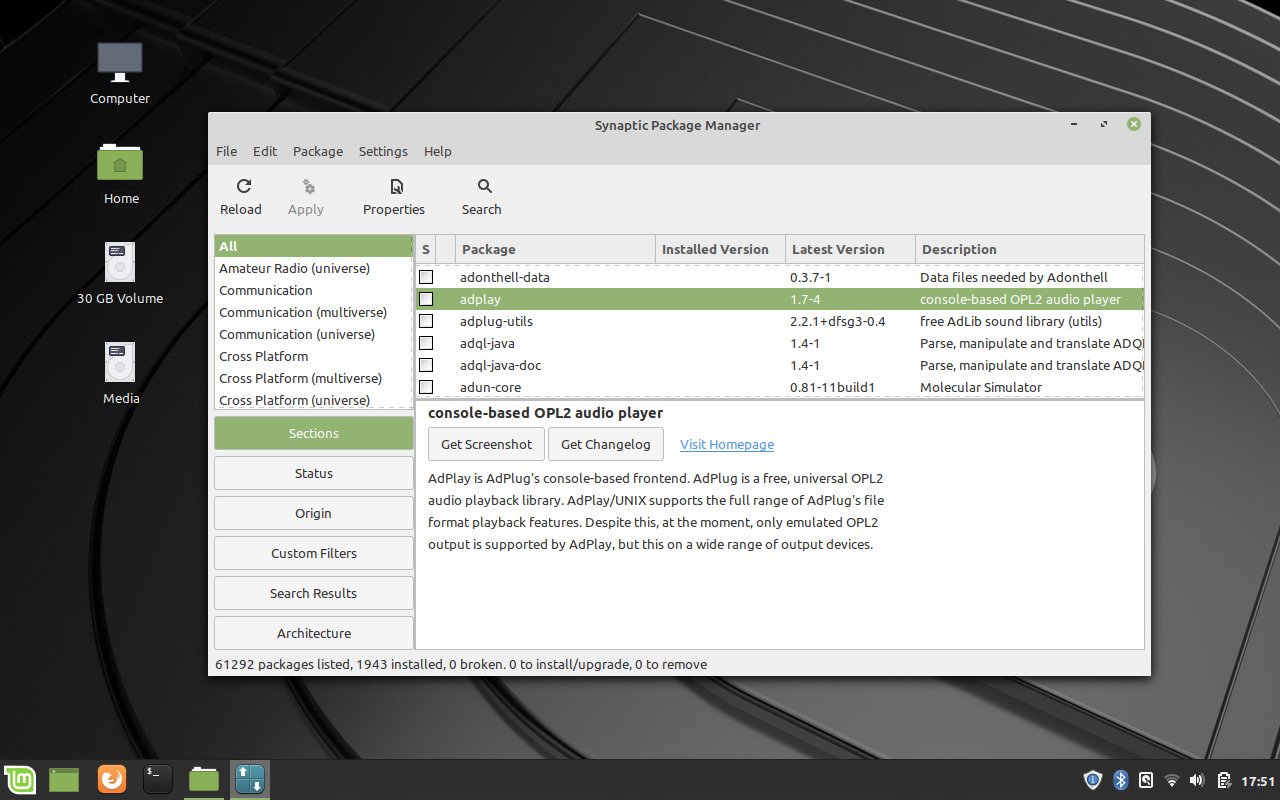Mark adonthell-data using its checkbox
This screenshot has height=800, width=1280.
pos(425,276)
